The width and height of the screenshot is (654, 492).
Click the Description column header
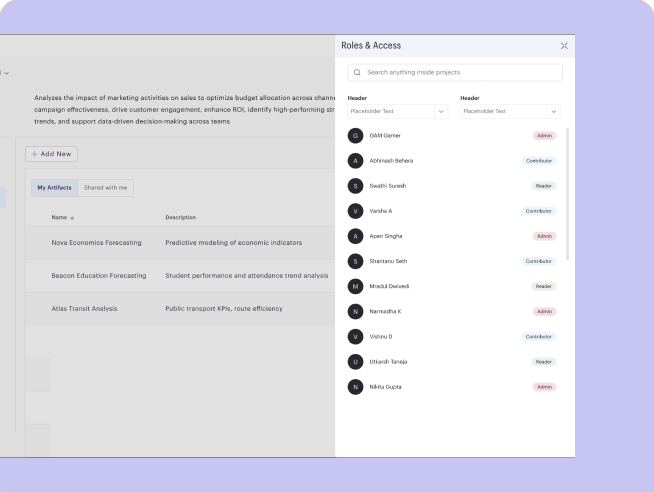point(181,217)
